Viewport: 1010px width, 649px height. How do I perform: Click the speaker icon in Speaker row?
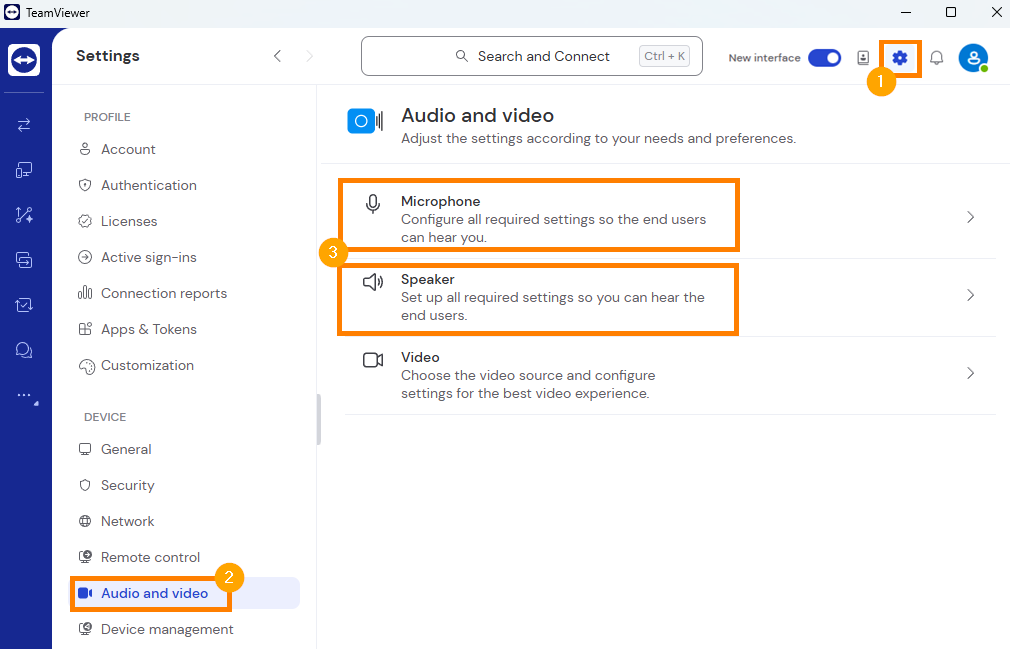pos(373,282)
